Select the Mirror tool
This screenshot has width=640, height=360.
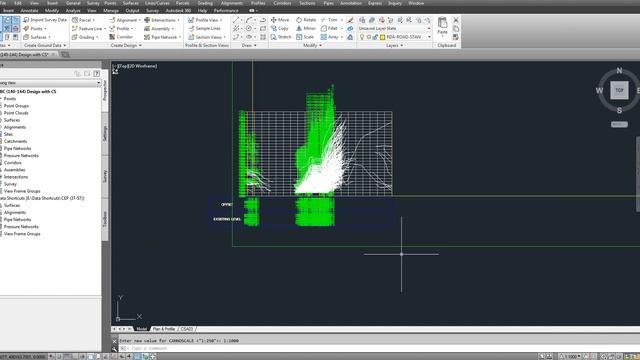click(x=306, y=29)
